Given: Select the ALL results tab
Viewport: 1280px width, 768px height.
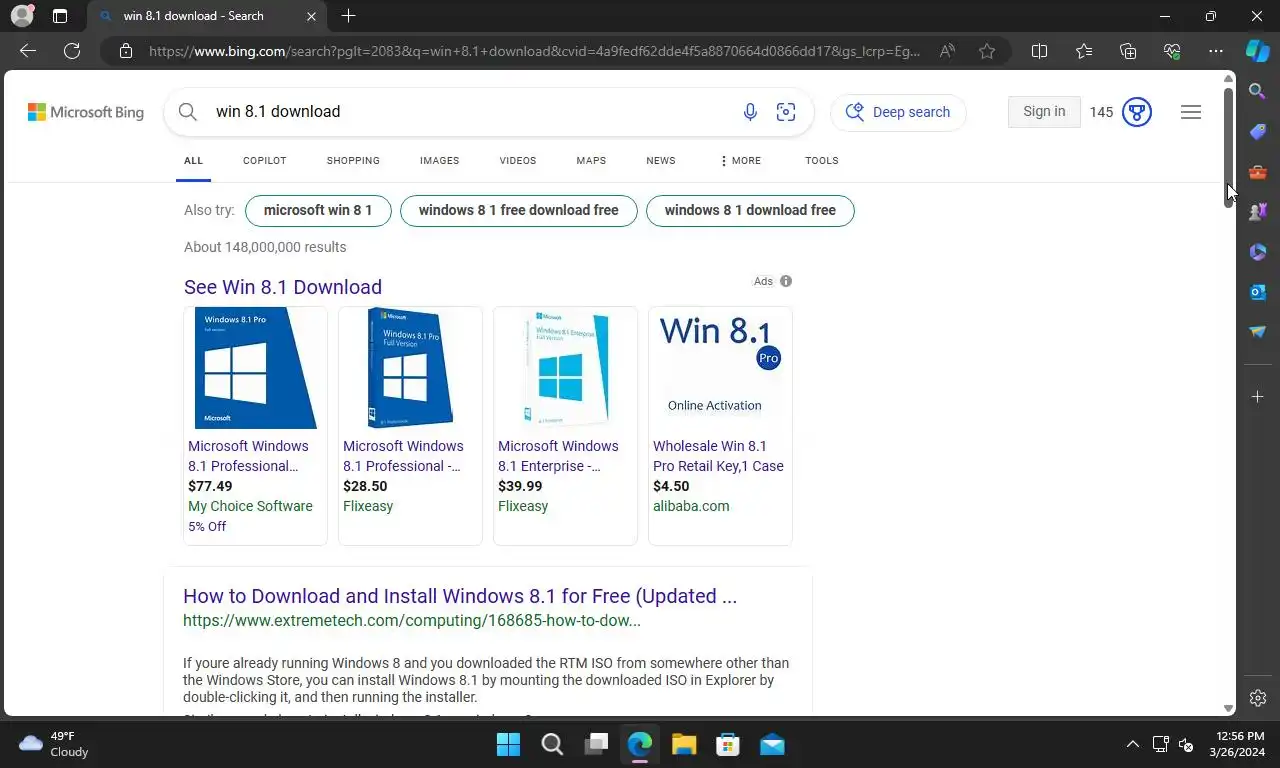Looking at the screenshot, I should click(193, 161).
